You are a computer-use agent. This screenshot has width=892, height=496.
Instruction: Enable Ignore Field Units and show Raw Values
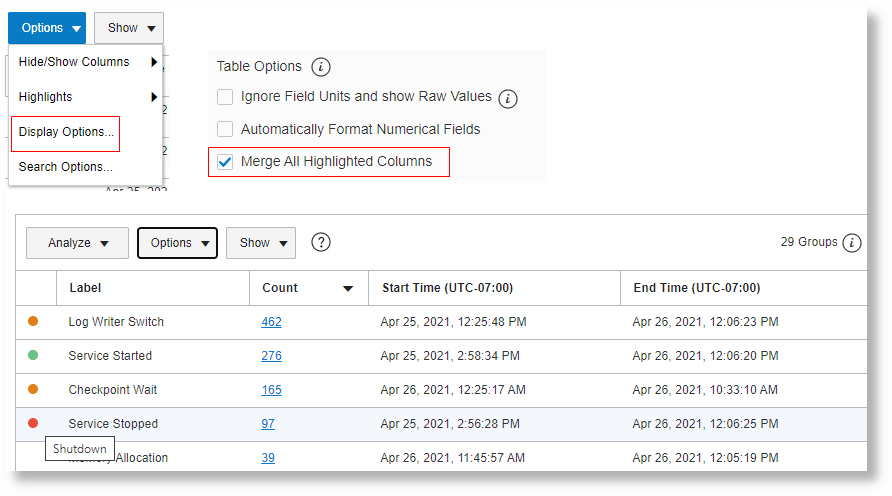click(x=225, y=98)
